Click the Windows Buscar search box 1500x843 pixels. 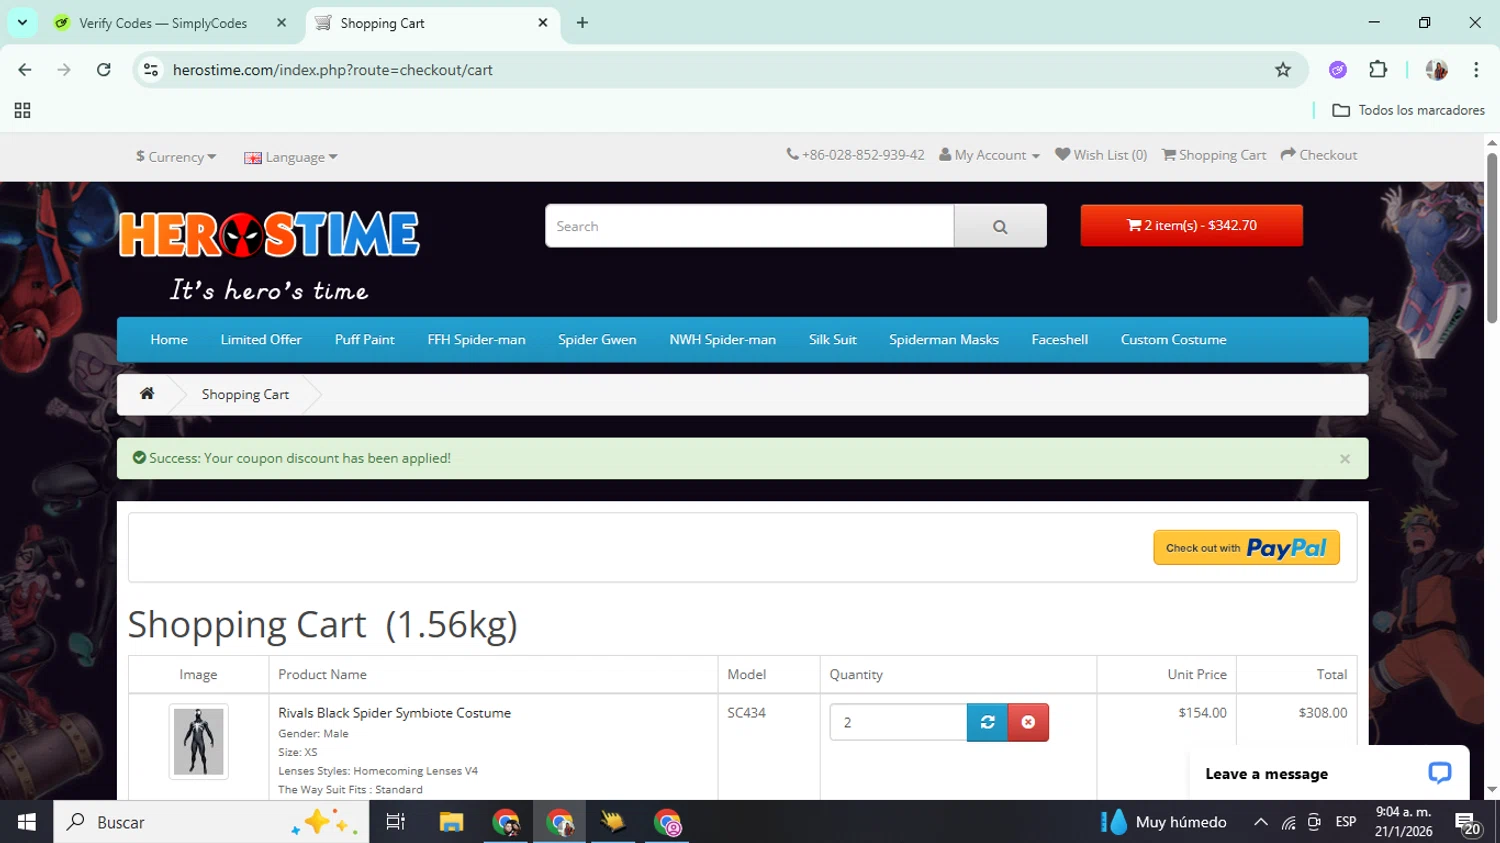211,822
